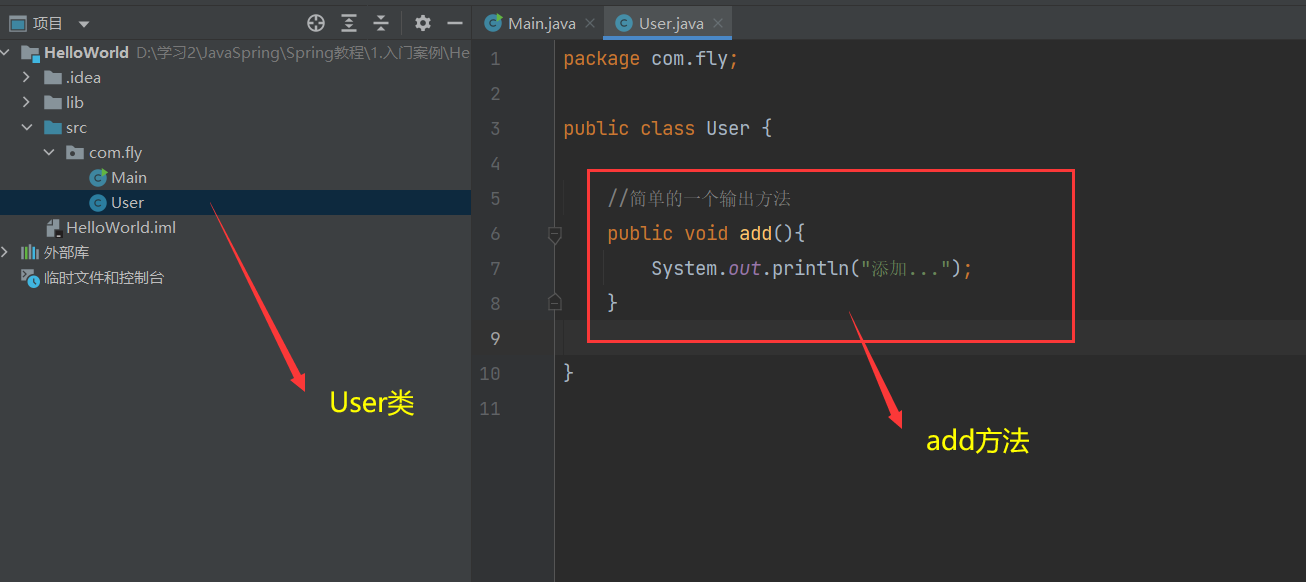
Task: Open the 项目 view dropdown
Action: (x=83, y=24)
